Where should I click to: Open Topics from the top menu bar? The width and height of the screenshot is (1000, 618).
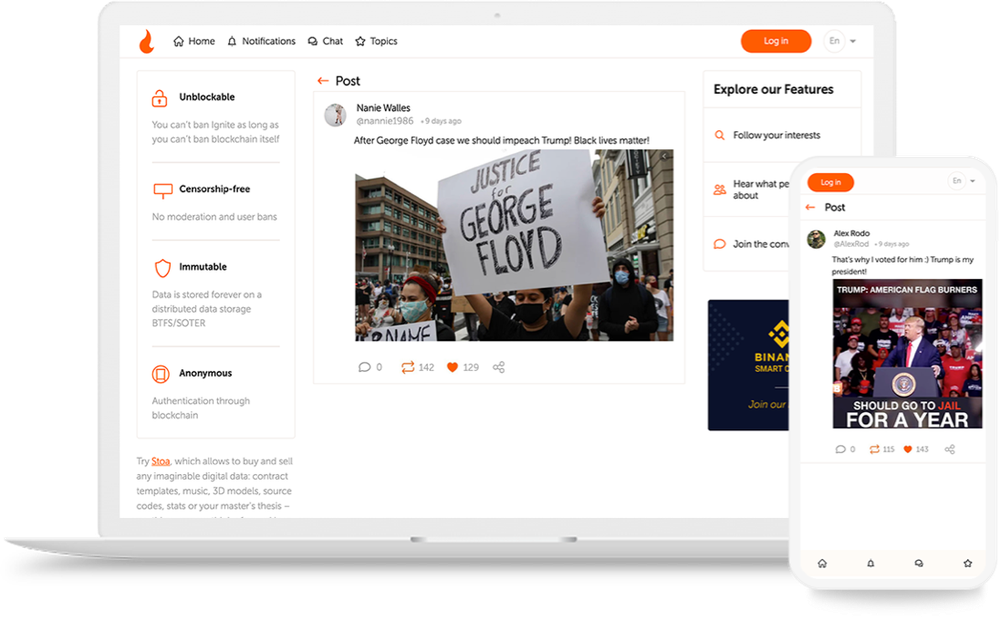click(376, 41)
